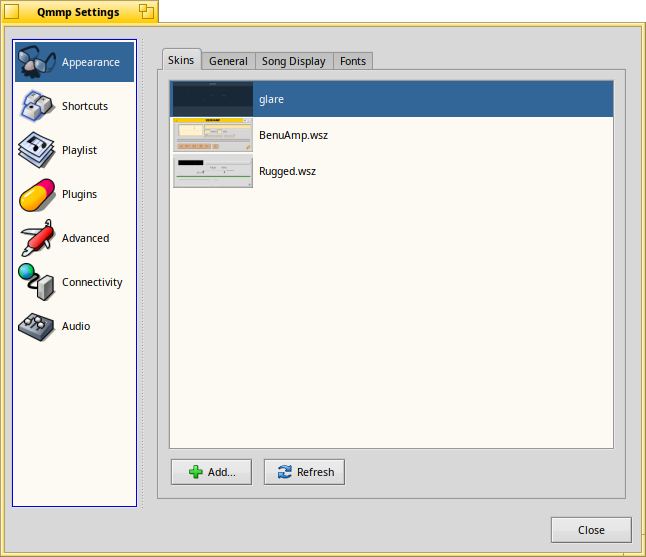Click the glare skin preview thumbnail
This screenshot has width=646, height=557.
213,99
